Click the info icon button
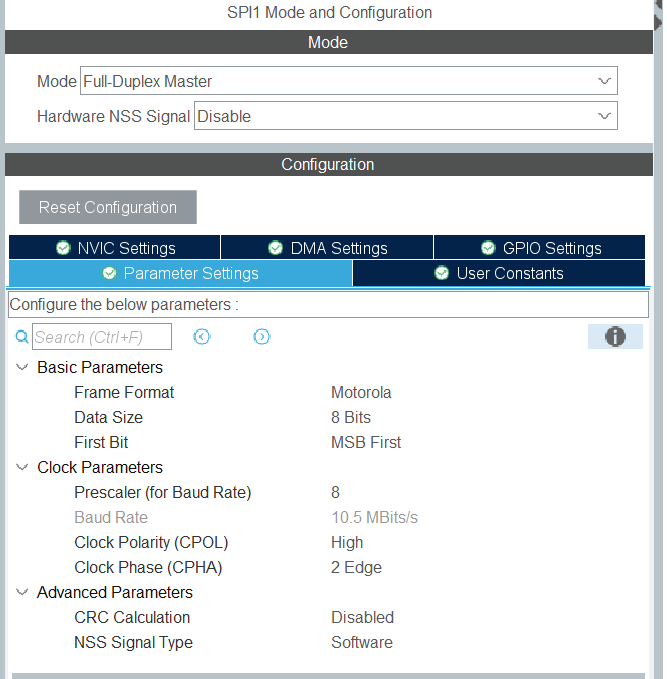Image resolution: width=667 pixels, height=679 pixels. pyautogui.click(x=615, y=337)
